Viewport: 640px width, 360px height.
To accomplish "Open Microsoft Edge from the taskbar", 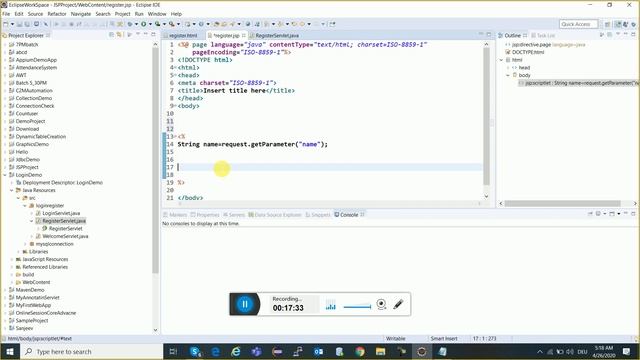I will [x=216, y=351].
